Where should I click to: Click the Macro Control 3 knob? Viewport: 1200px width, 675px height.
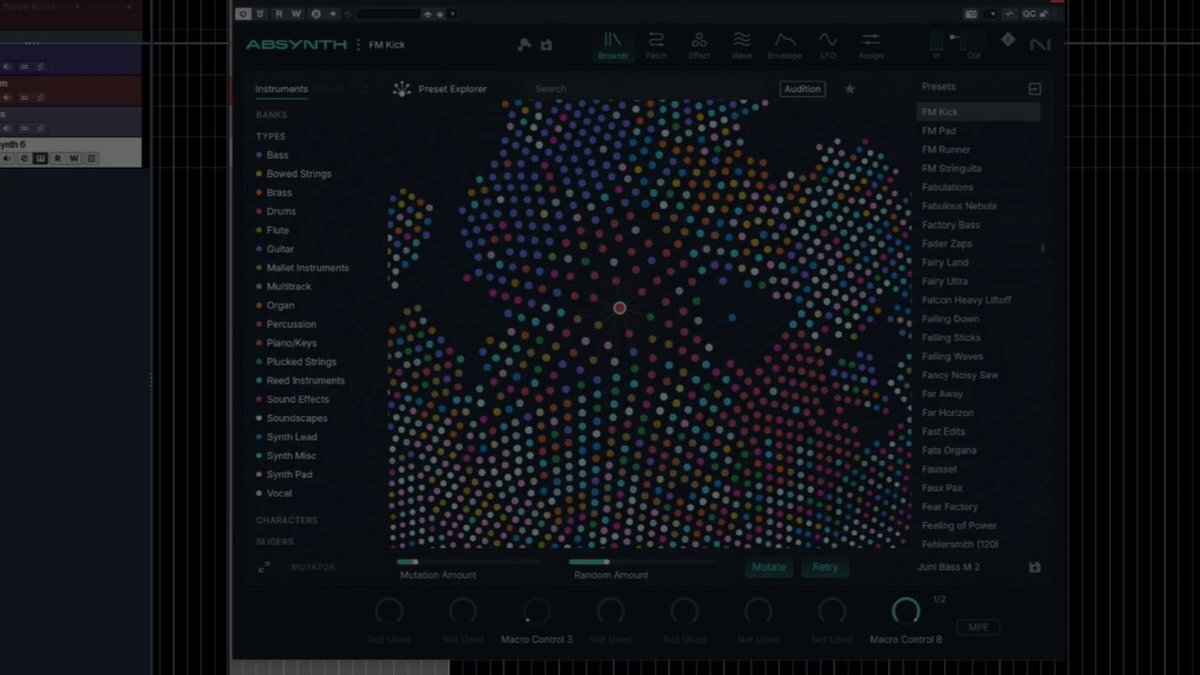coord(536,611)
